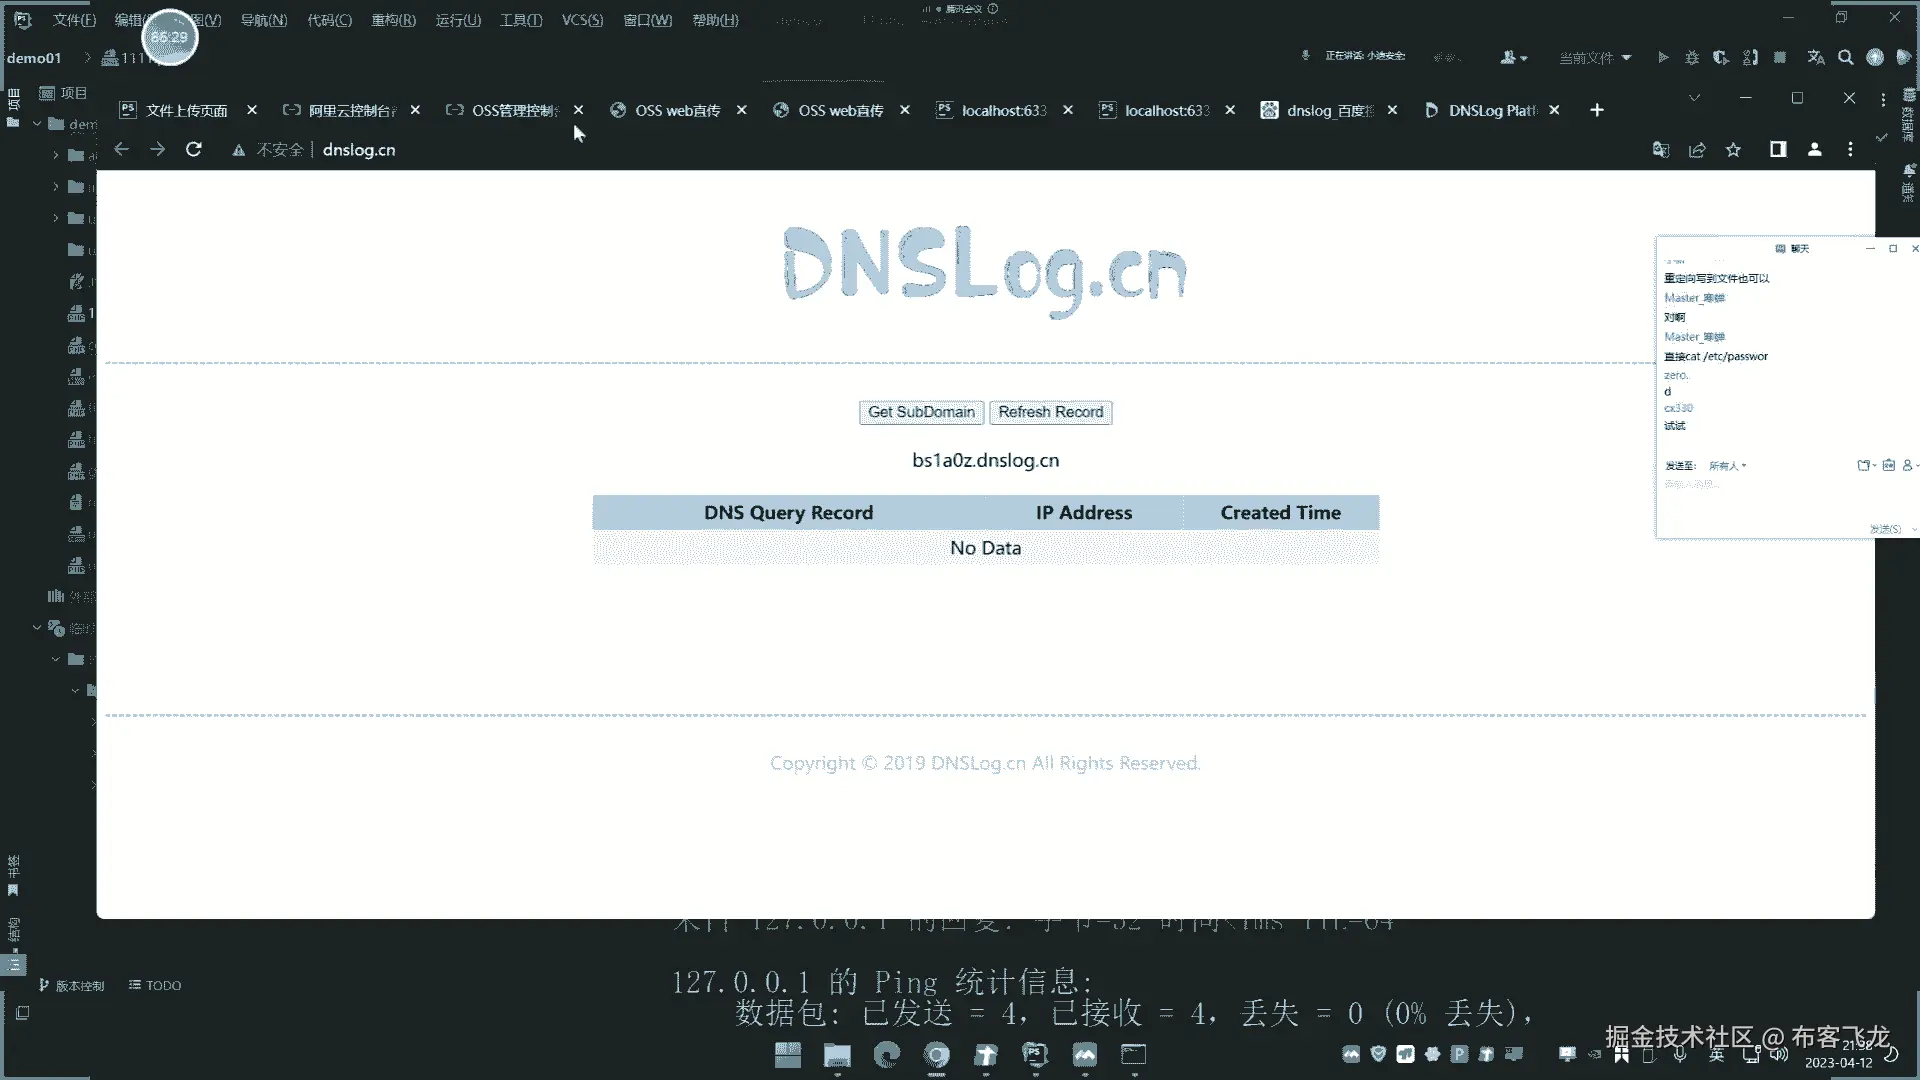Bookmark this page with star icon
1920x1080 pixels.
click(x=1733, y=150)
